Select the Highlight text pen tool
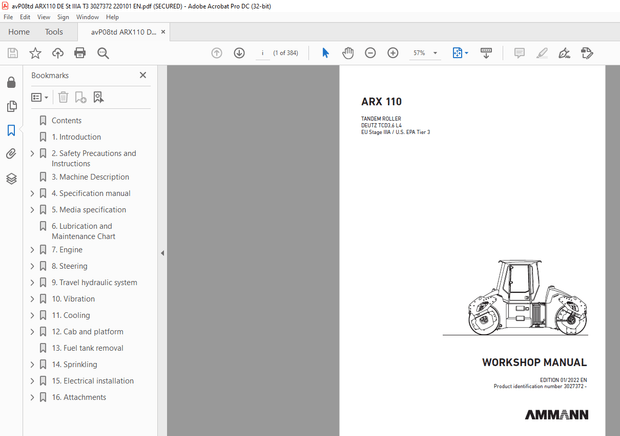 click(542, 53)
